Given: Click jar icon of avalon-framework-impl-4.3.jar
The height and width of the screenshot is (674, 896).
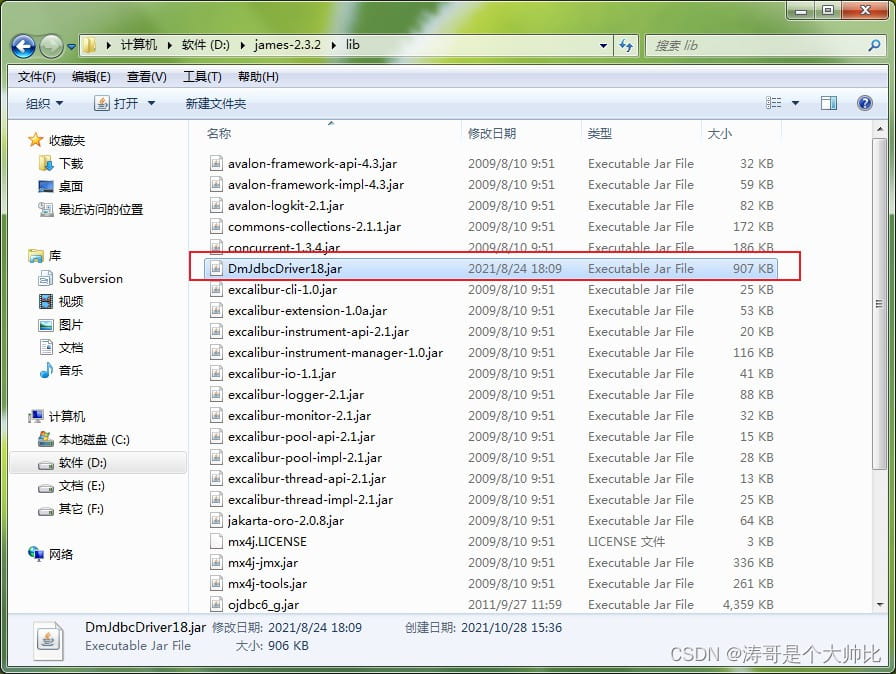Looking at the screenshot, I should (x=216, y=184).
